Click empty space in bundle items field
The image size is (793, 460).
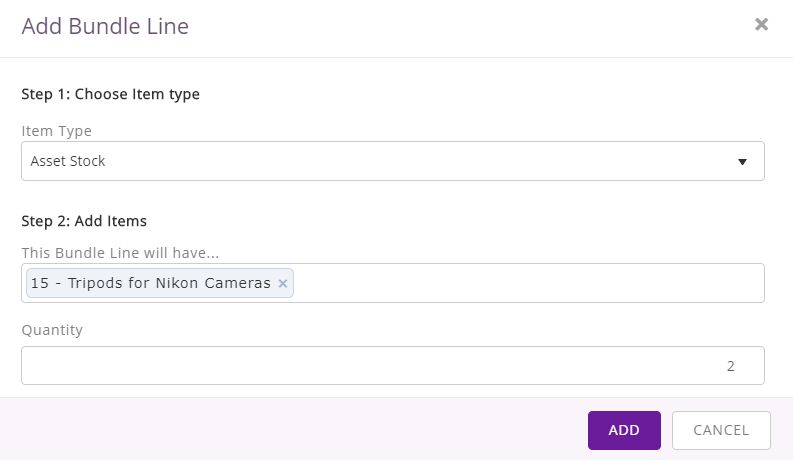coord(526,283)
